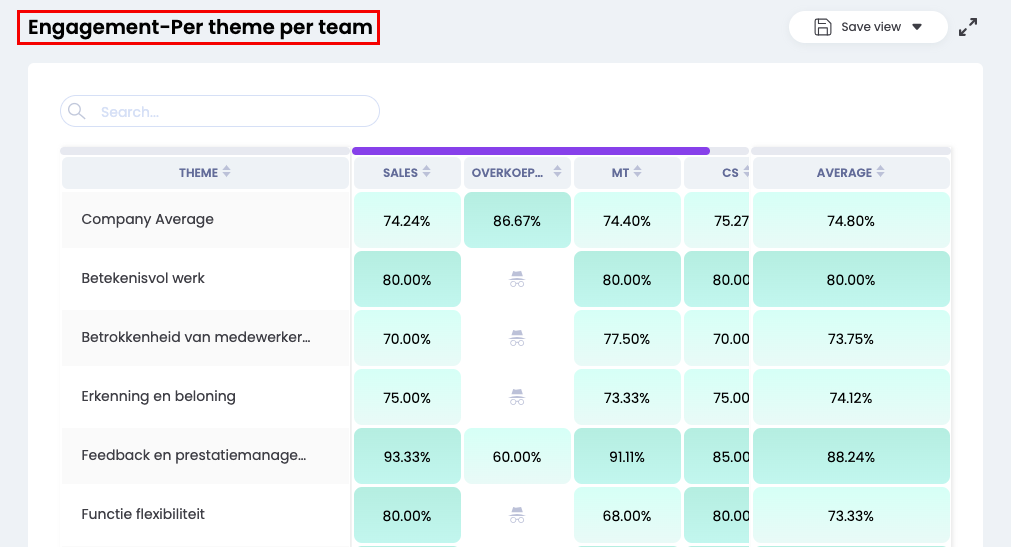Sort table by MT column header
Screen dimensions: 1011x547
point(627,173)
